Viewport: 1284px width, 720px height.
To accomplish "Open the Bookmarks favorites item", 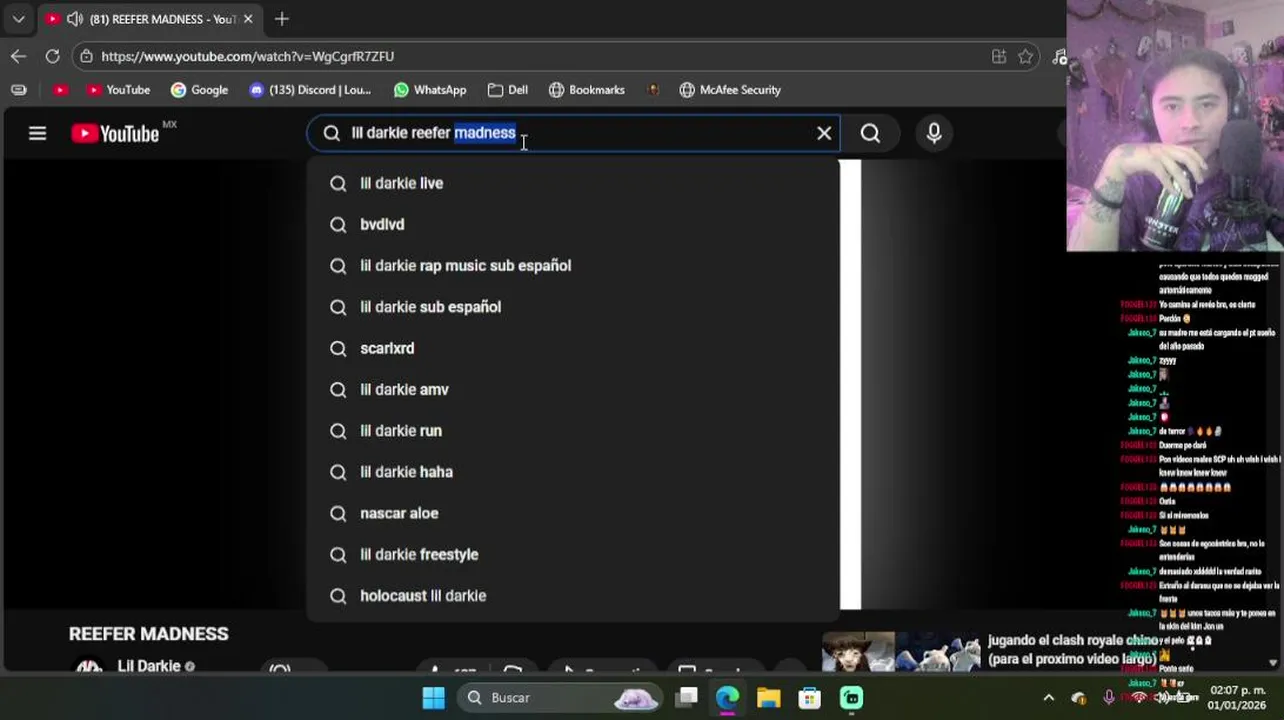I will click(587, 90).
